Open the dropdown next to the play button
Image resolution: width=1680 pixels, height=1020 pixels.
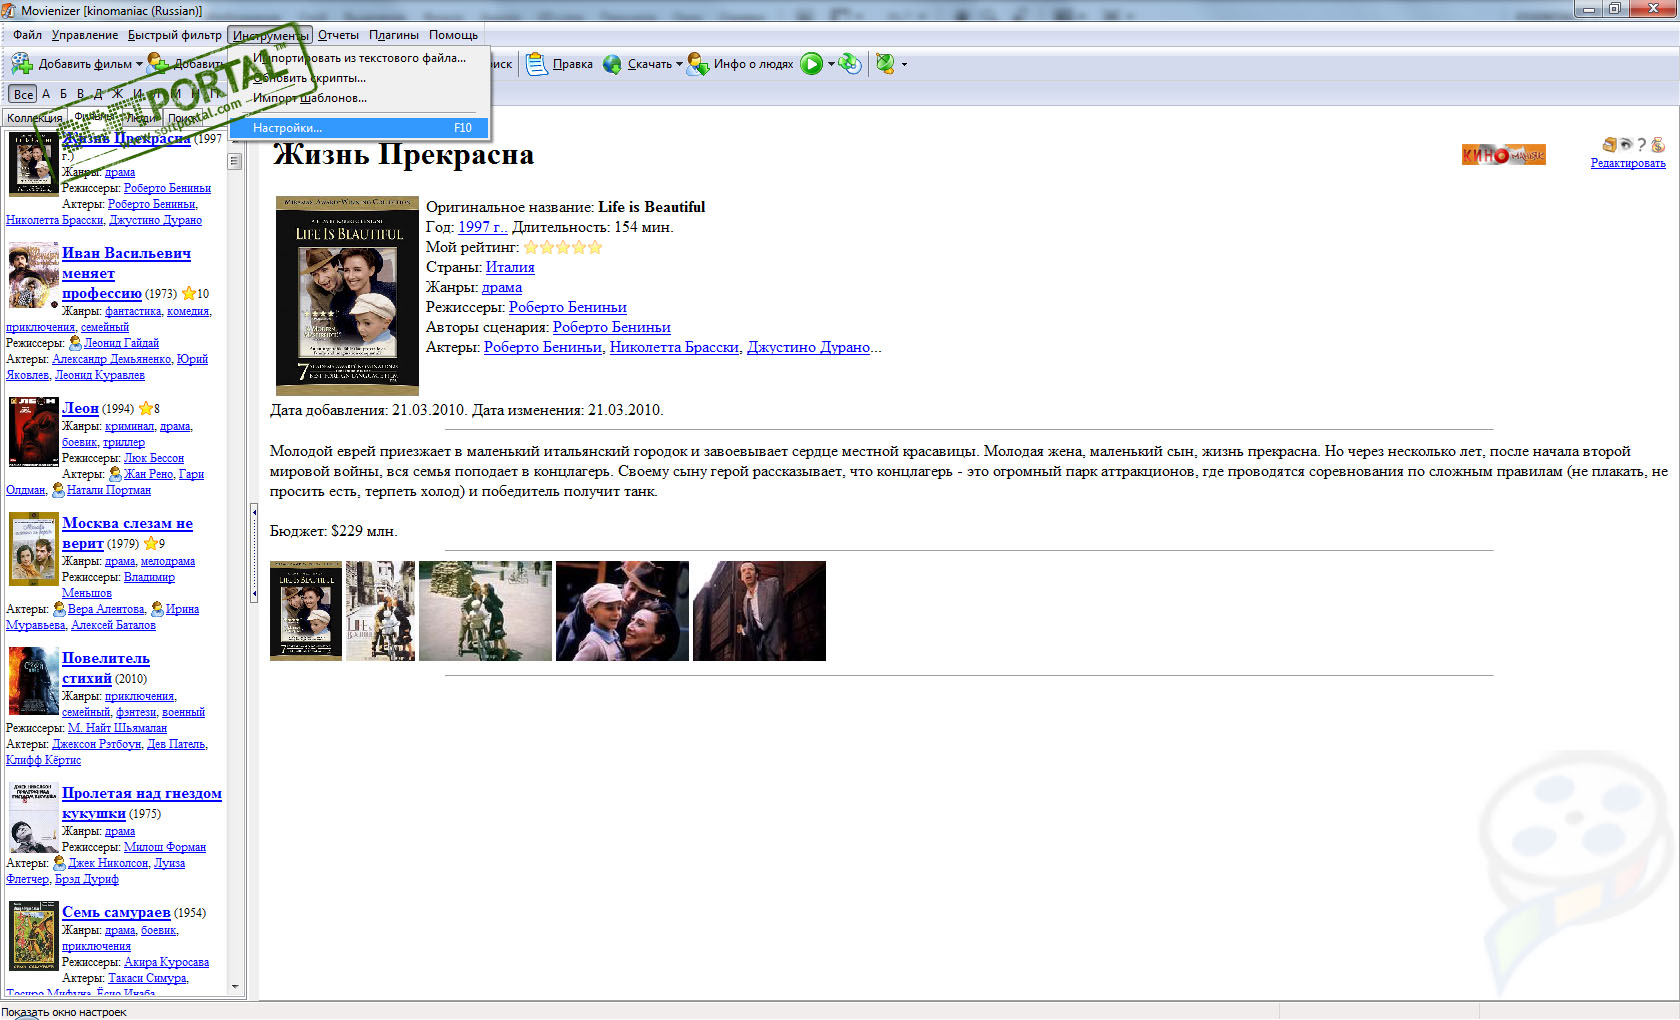831,64
